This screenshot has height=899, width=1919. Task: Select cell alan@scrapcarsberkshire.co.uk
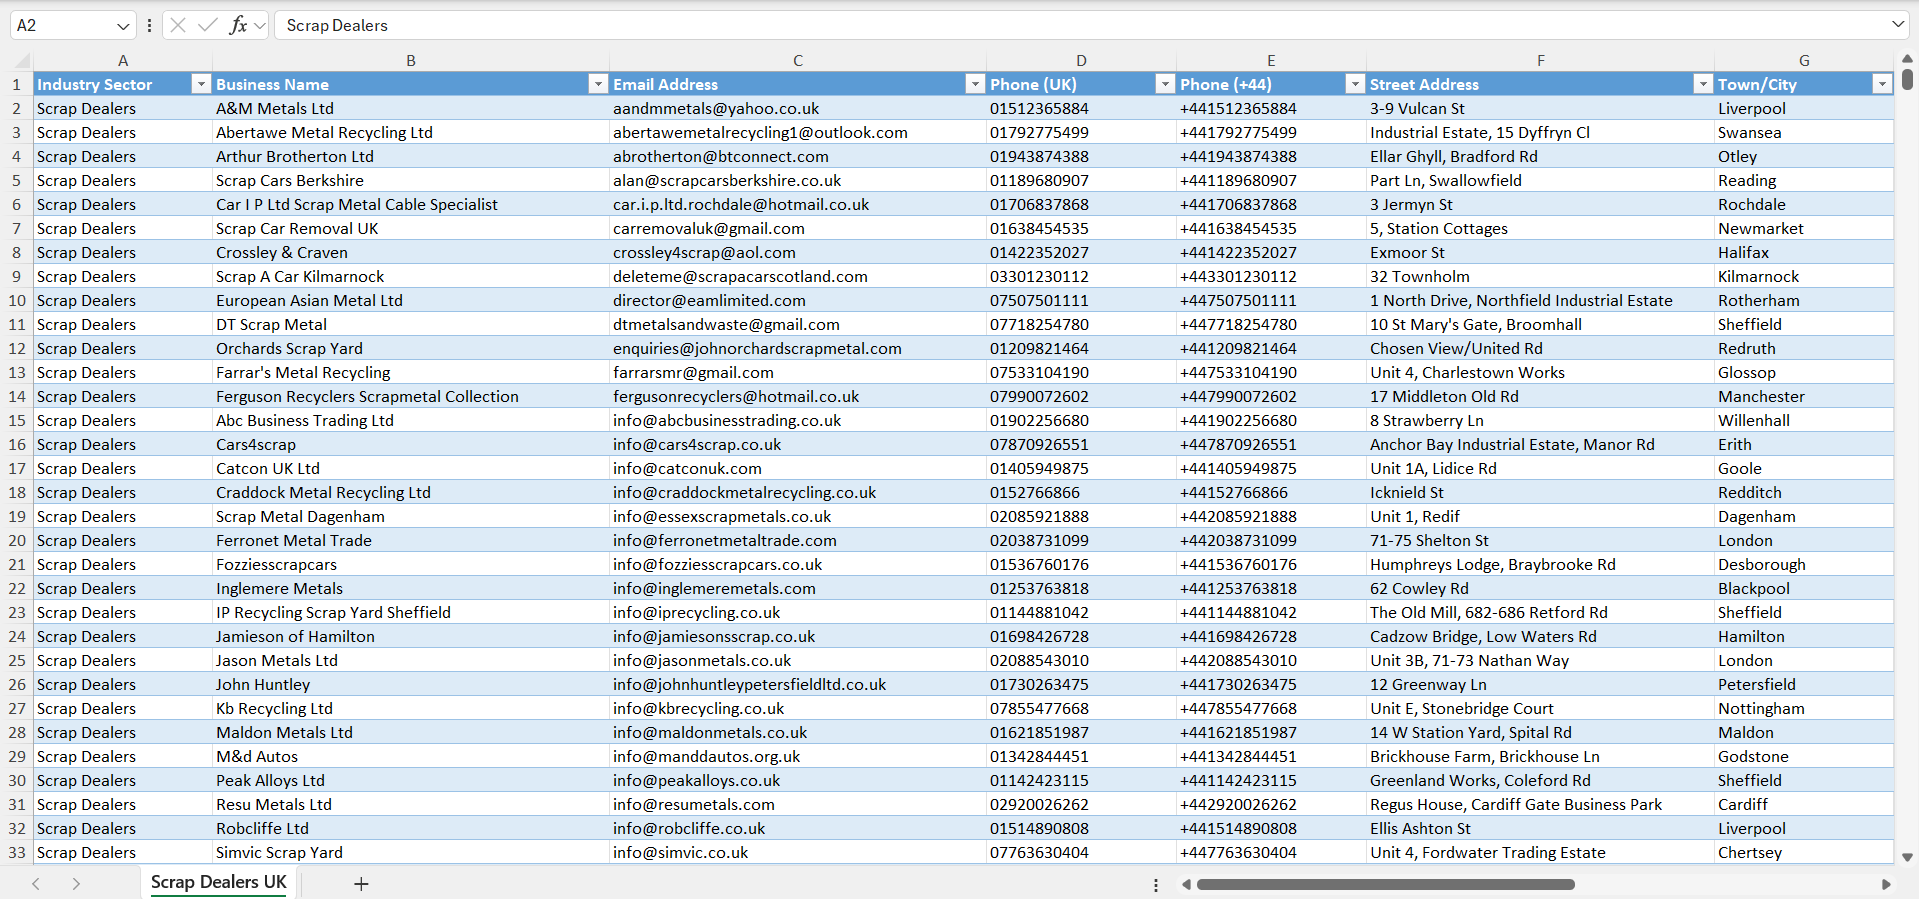click(797, 180)
